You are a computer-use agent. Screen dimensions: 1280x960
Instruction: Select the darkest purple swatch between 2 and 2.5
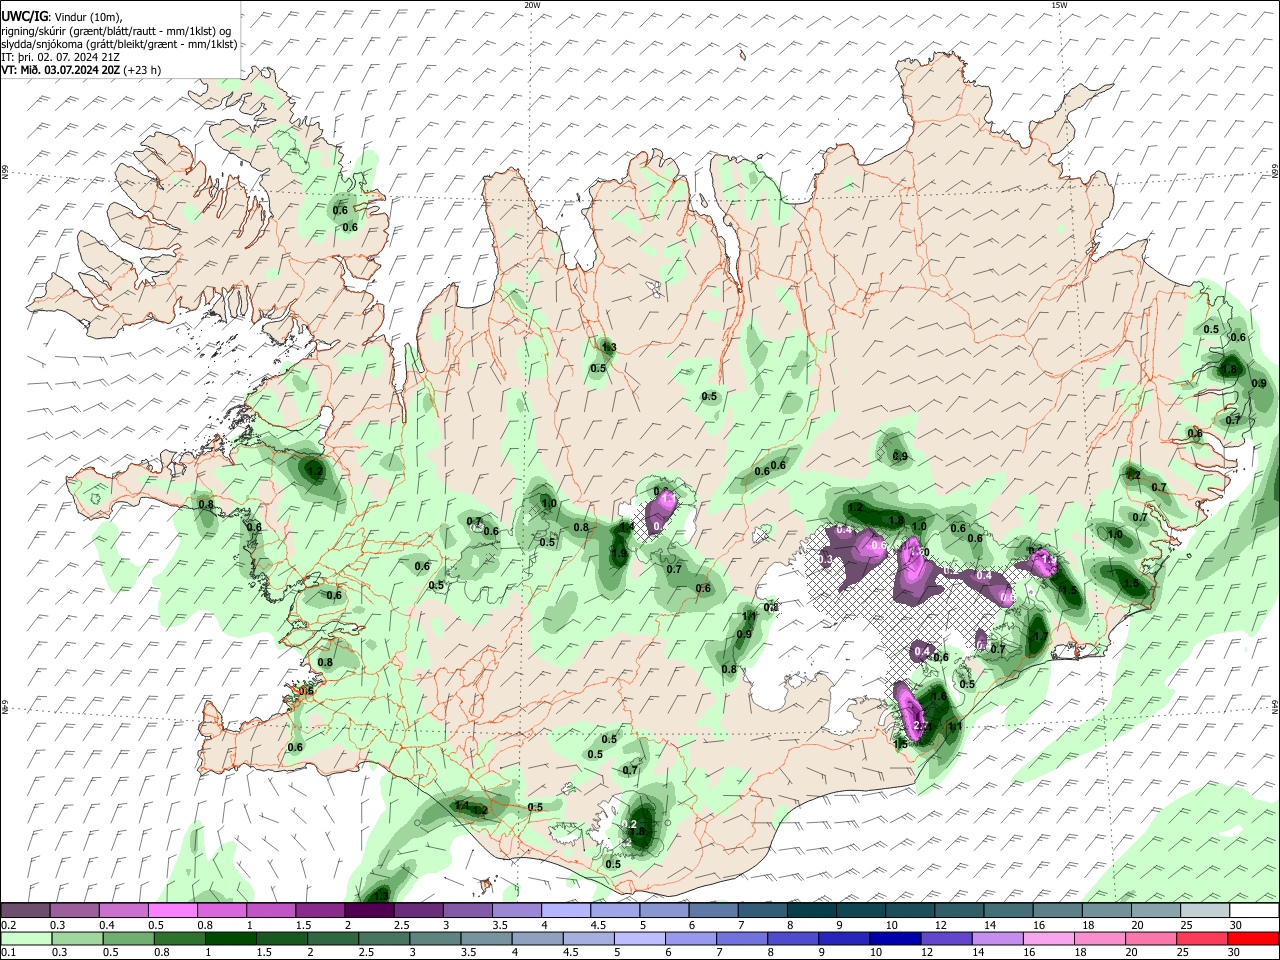pos(368,911)
